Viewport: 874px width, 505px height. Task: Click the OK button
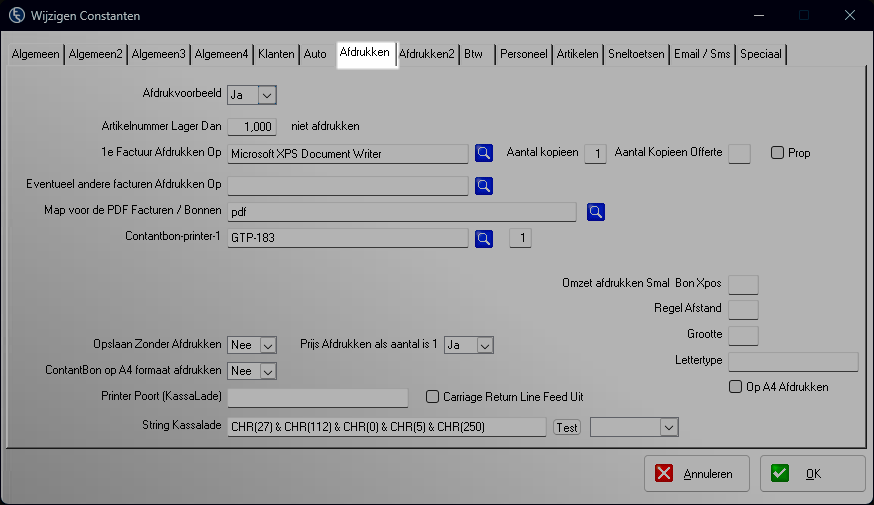coord(812,474)
